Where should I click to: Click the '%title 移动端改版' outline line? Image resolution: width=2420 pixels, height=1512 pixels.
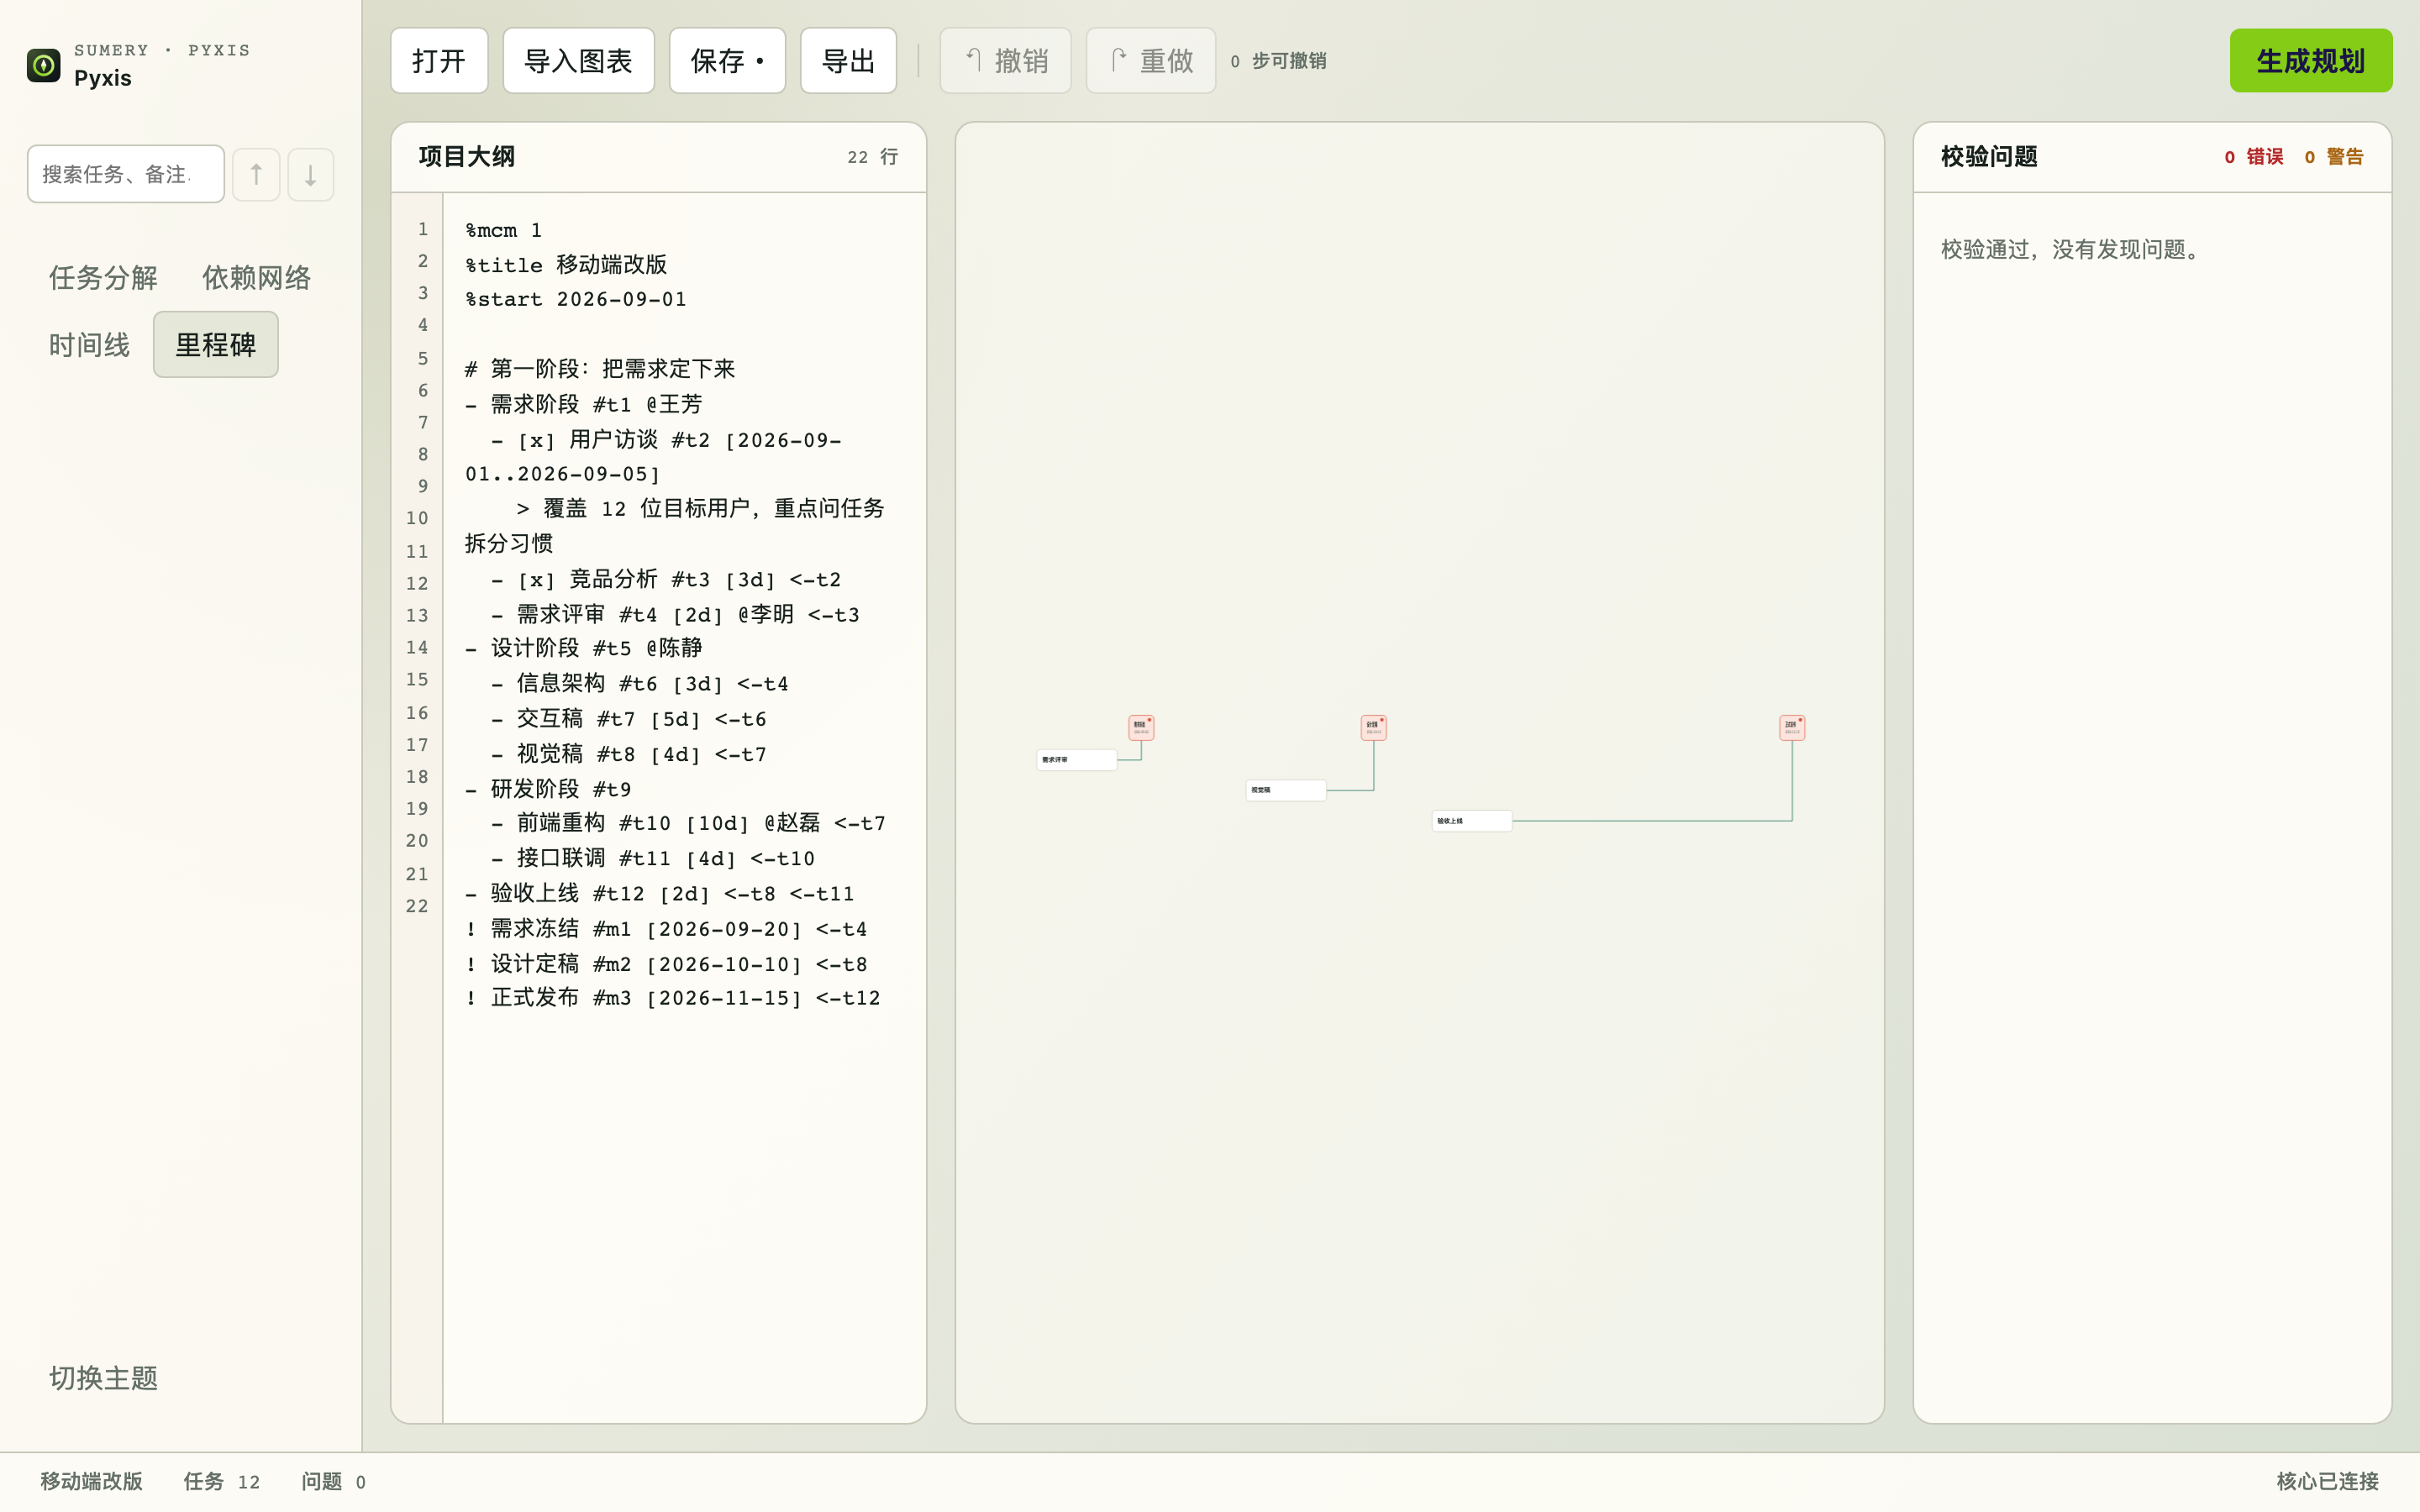click(566, 265)
